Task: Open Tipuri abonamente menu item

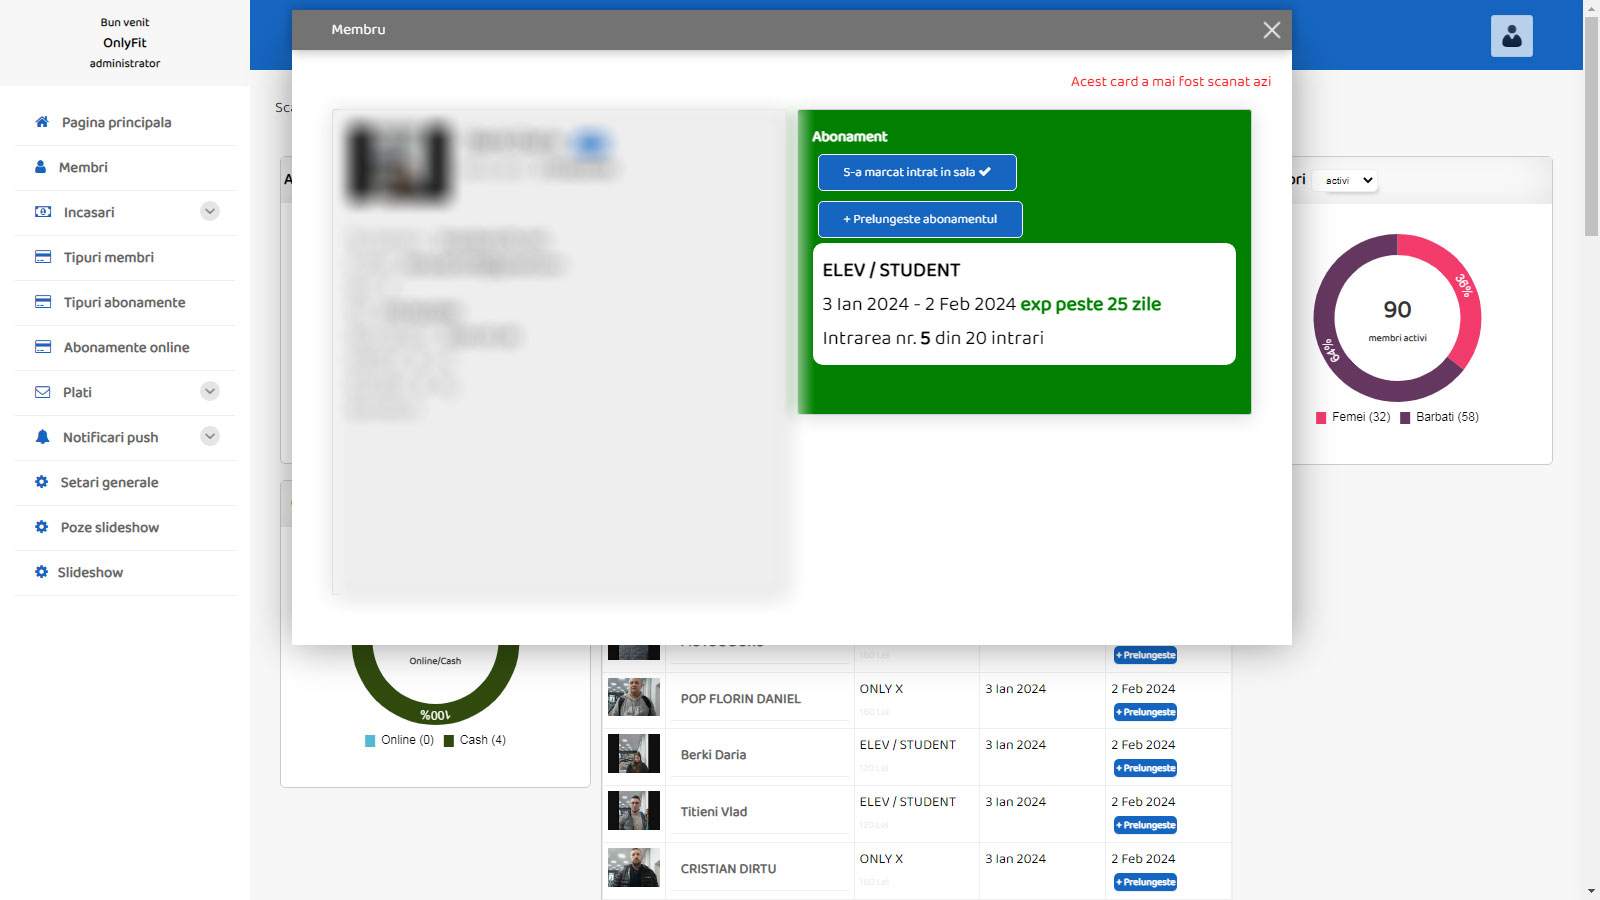Action: tap(125, 303)
